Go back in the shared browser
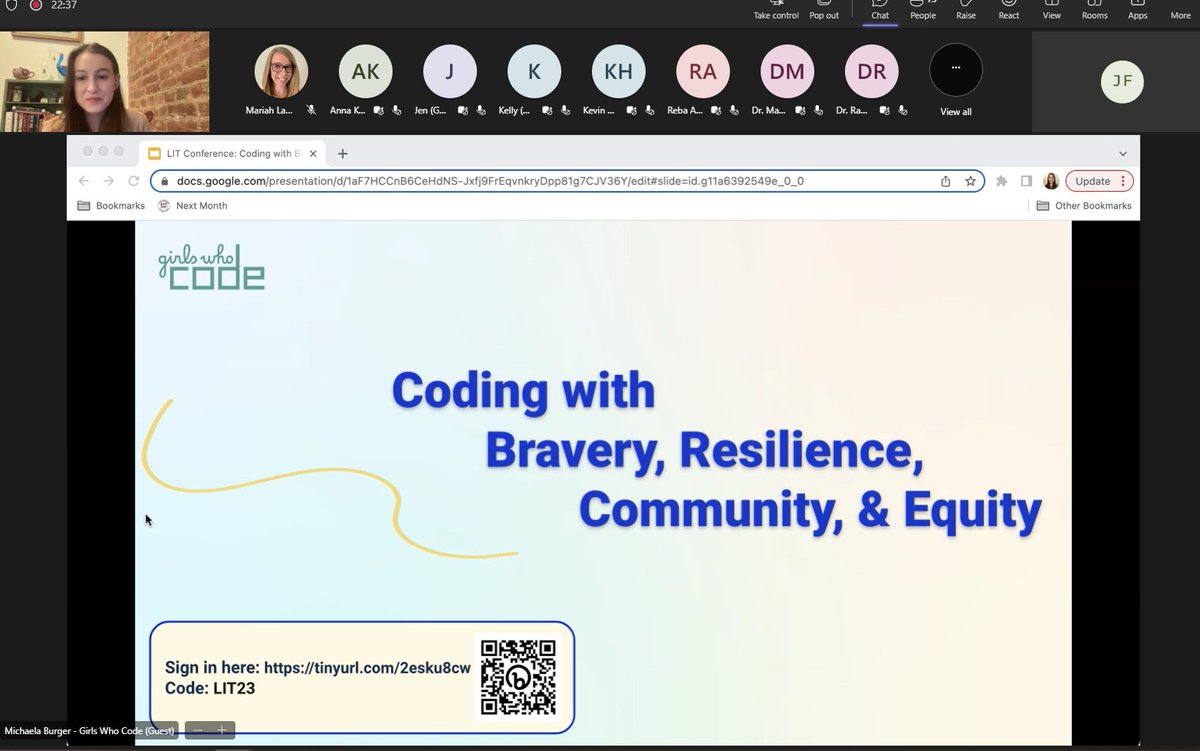This screenshot has width=1200, height=751. (x=84, y=181)
